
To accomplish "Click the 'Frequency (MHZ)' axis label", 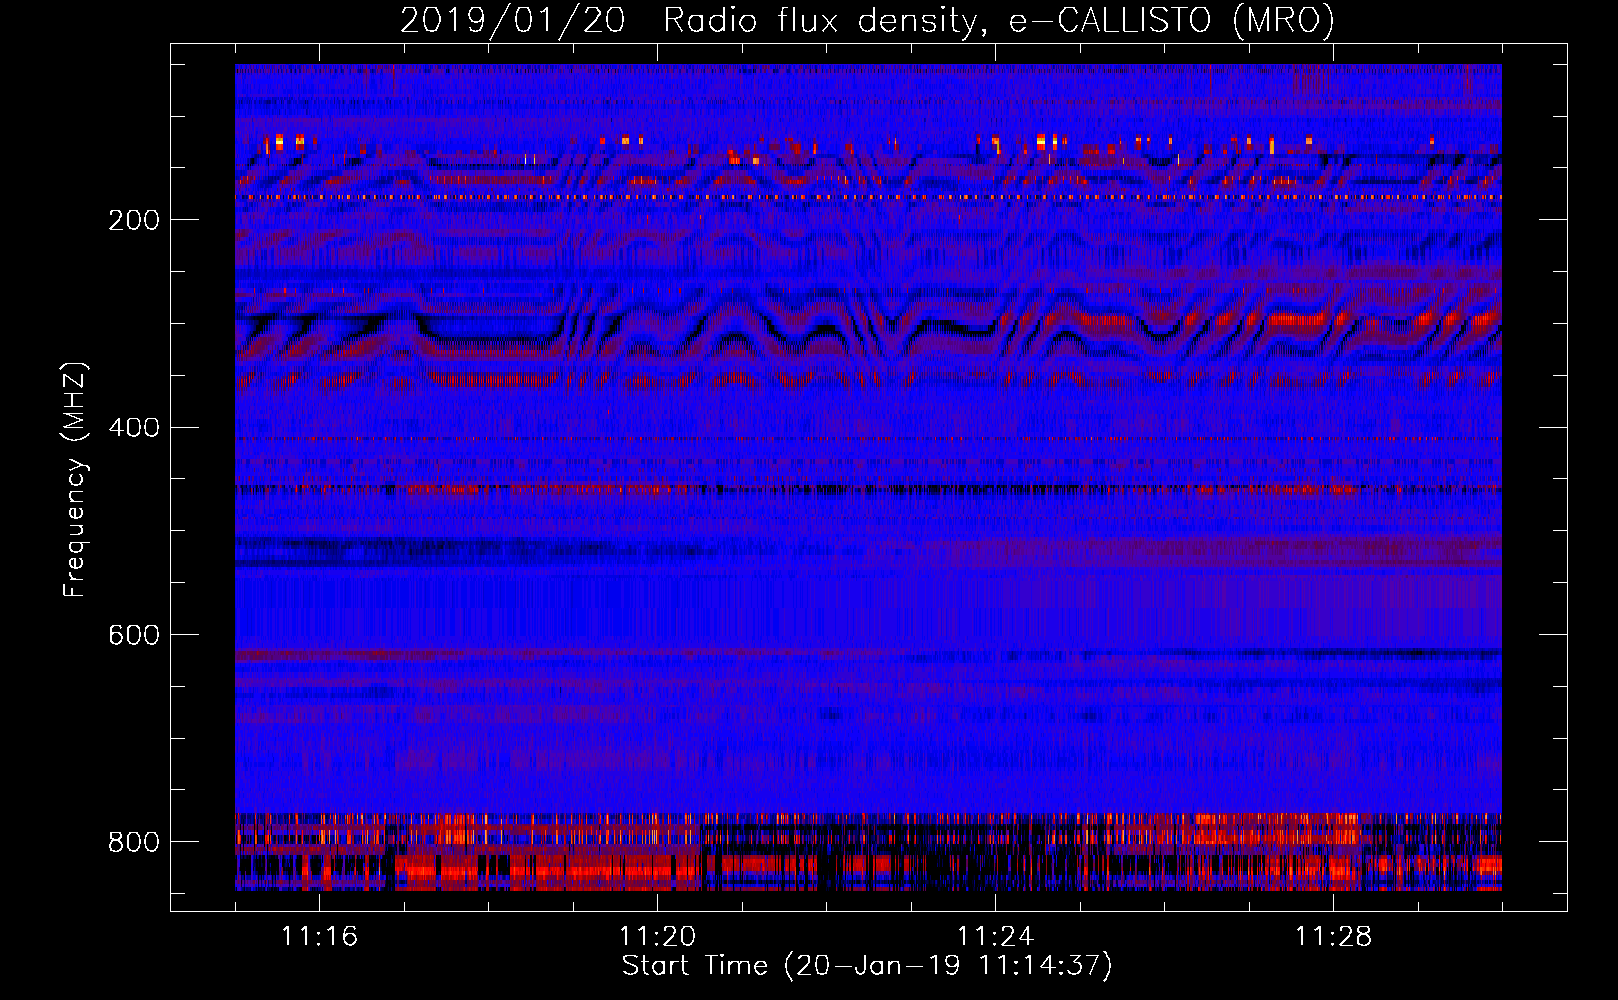I will point(75,479).
